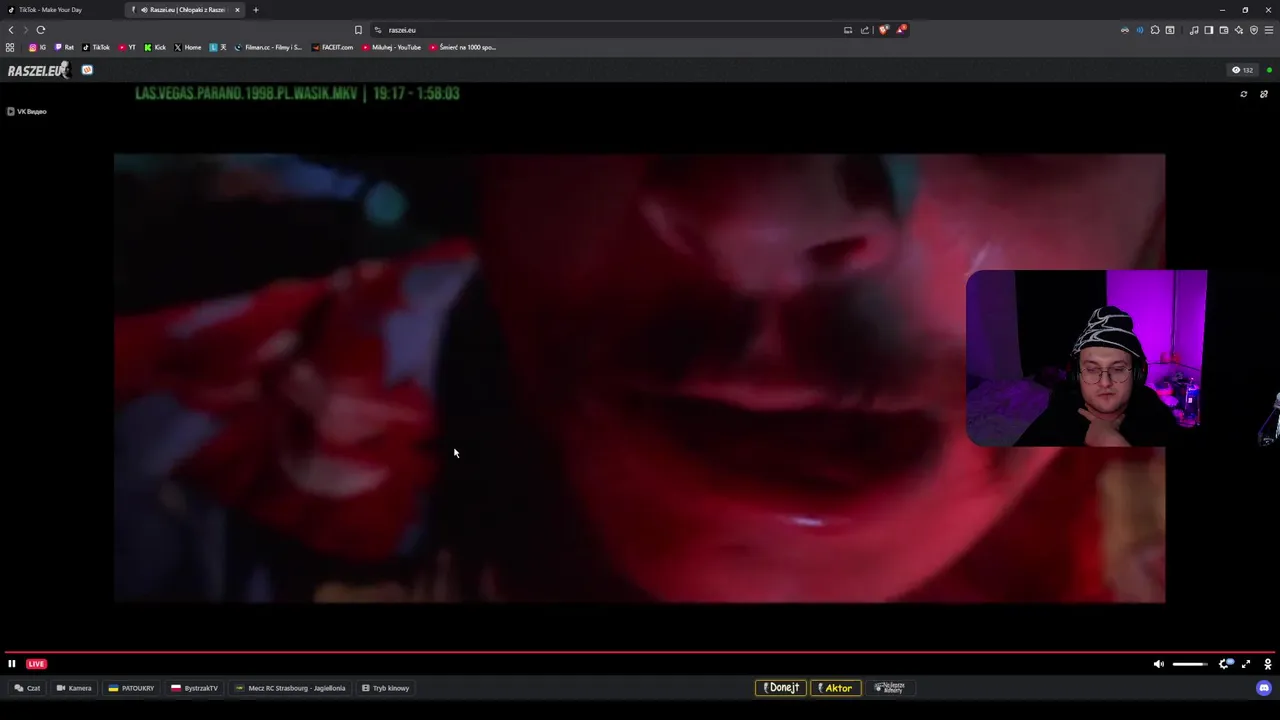
Task: Open the Leo AI sparkle icon
Action: click(1239, 30)
